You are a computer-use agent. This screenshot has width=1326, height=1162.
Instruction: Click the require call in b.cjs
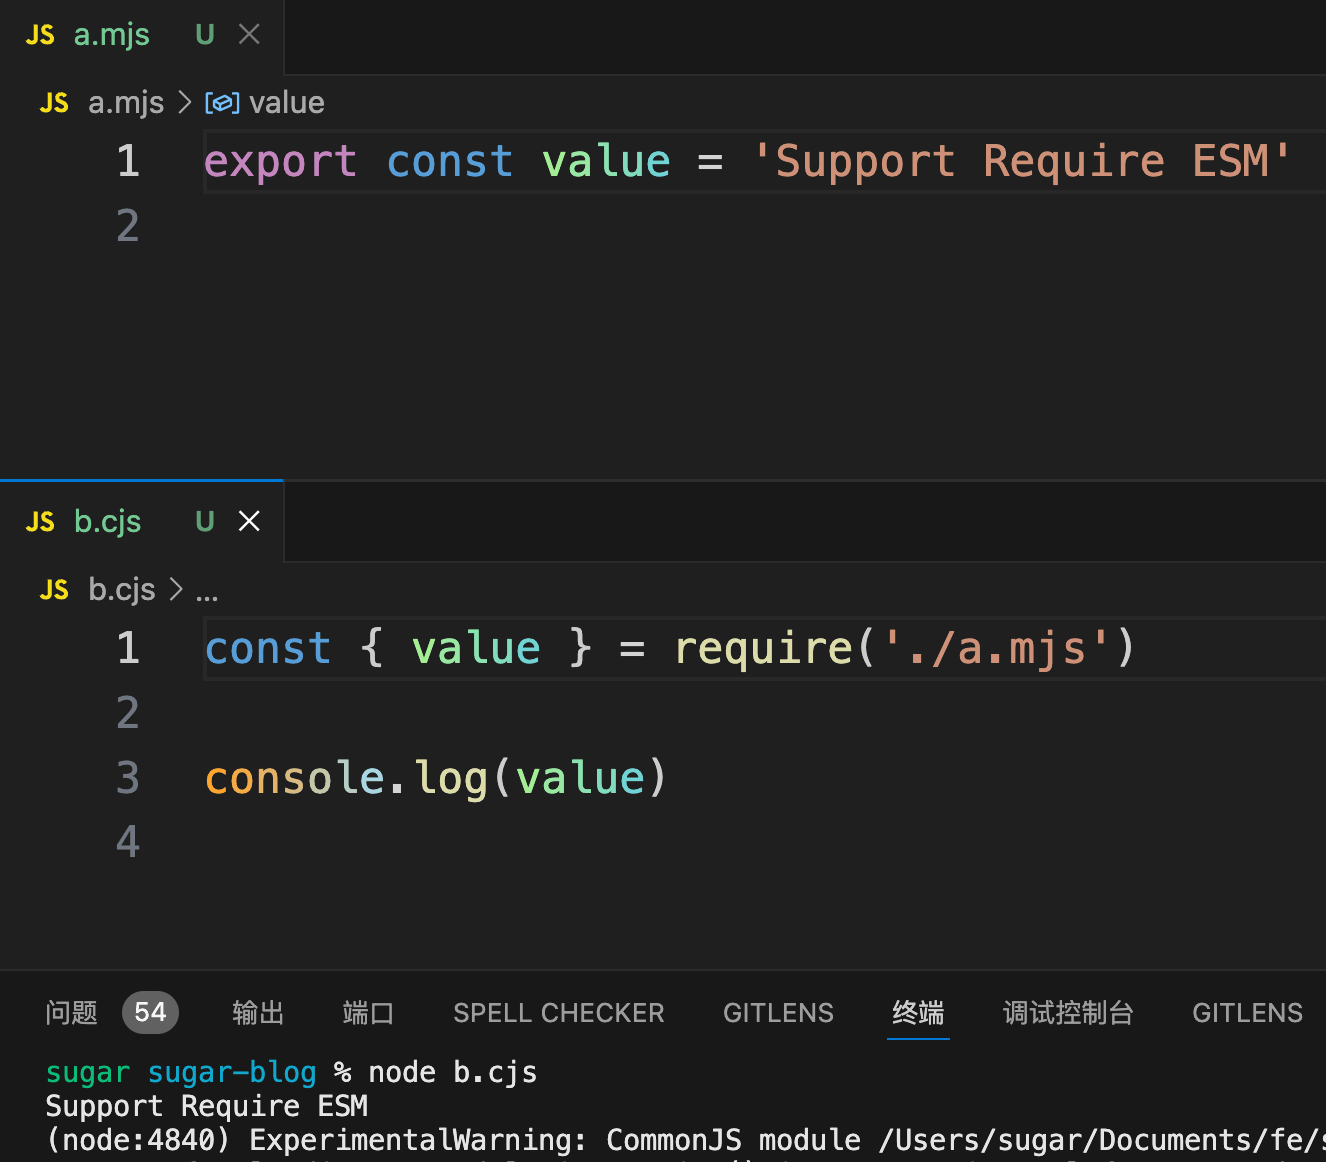click(763, 648)
